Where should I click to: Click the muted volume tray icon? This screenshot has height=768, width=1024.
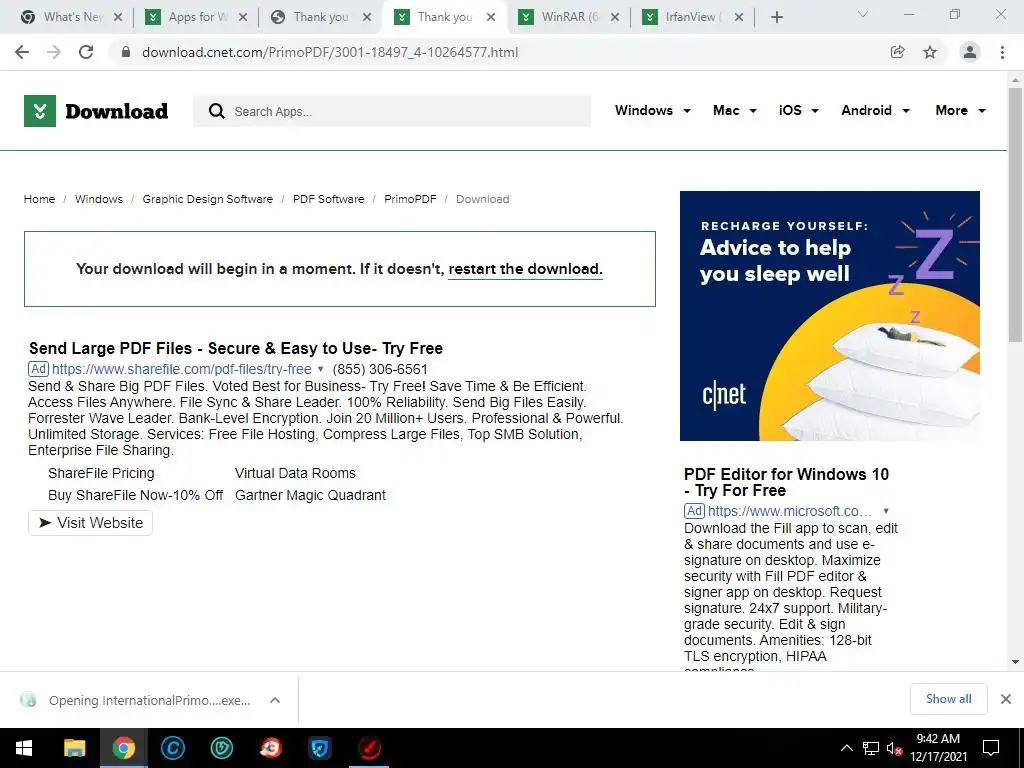894,748
